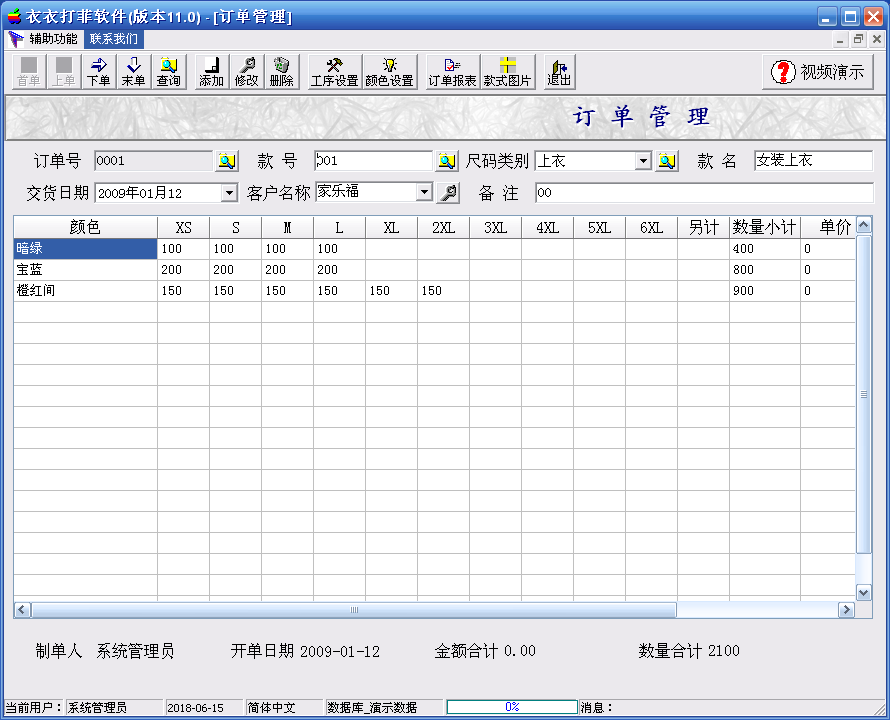The image size is (890, 720).
Task: Open the 尺码类别 size category dropdown
Action: 643,161
